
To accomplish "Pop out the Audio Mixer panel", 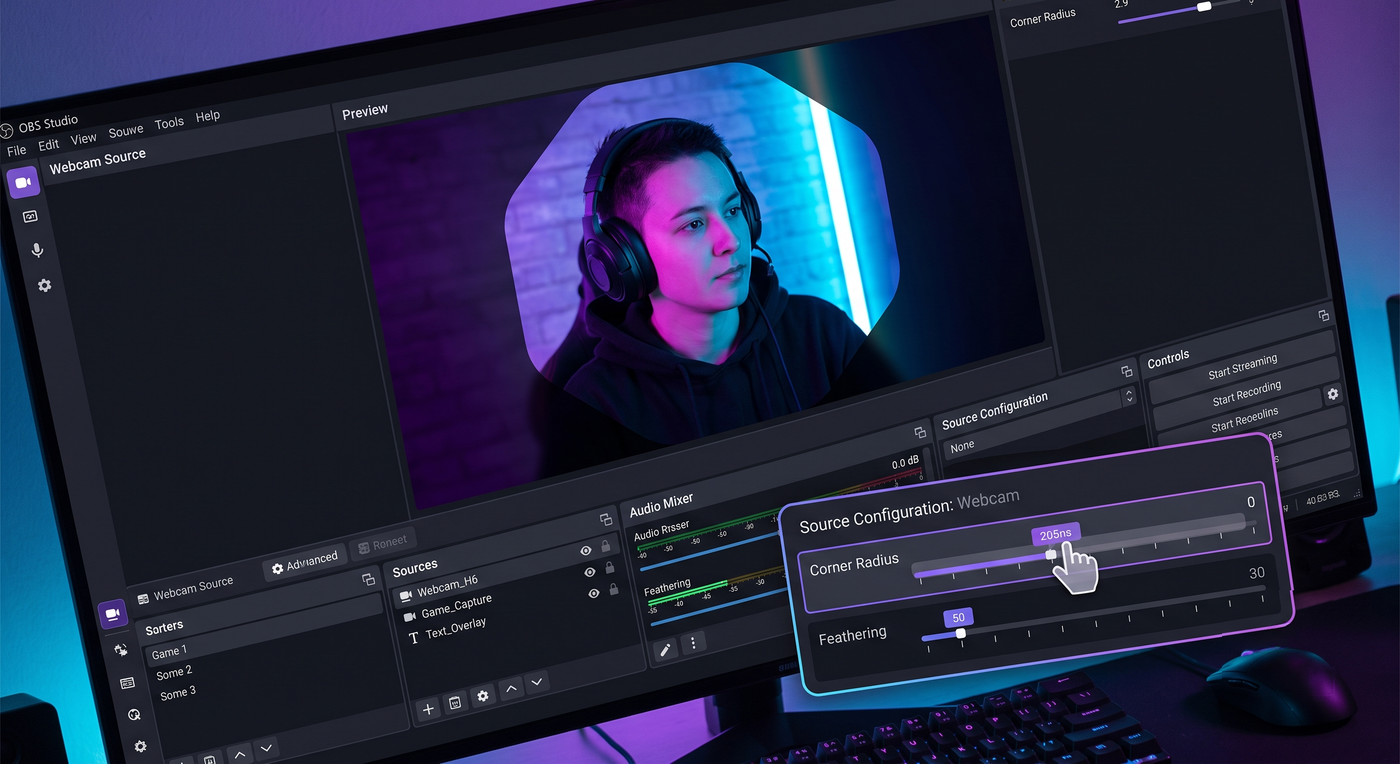I will [x=920, y=432].
